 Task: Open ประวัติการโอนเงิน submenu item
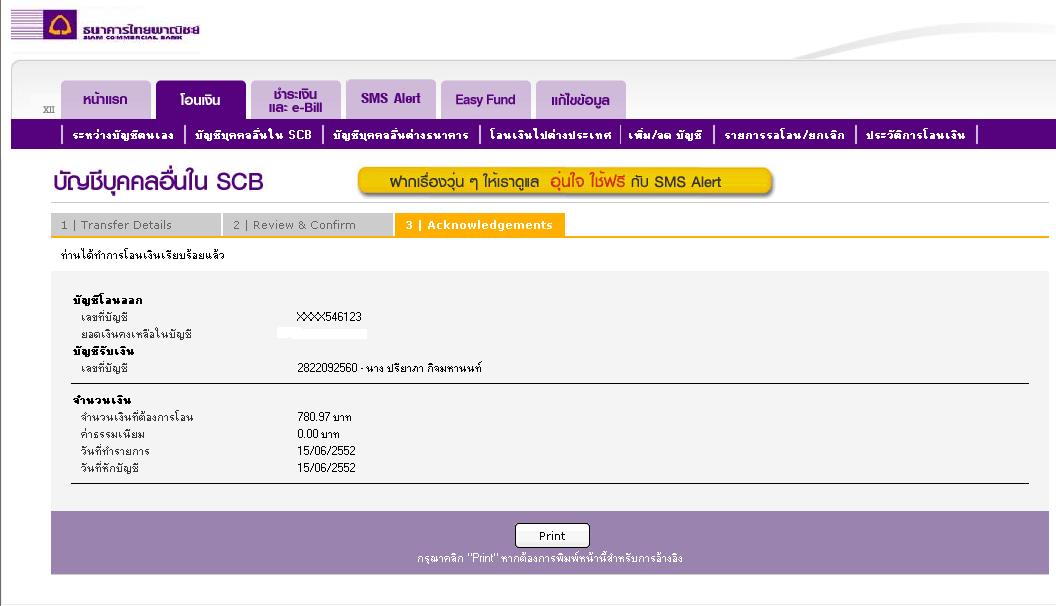(915, 135)
